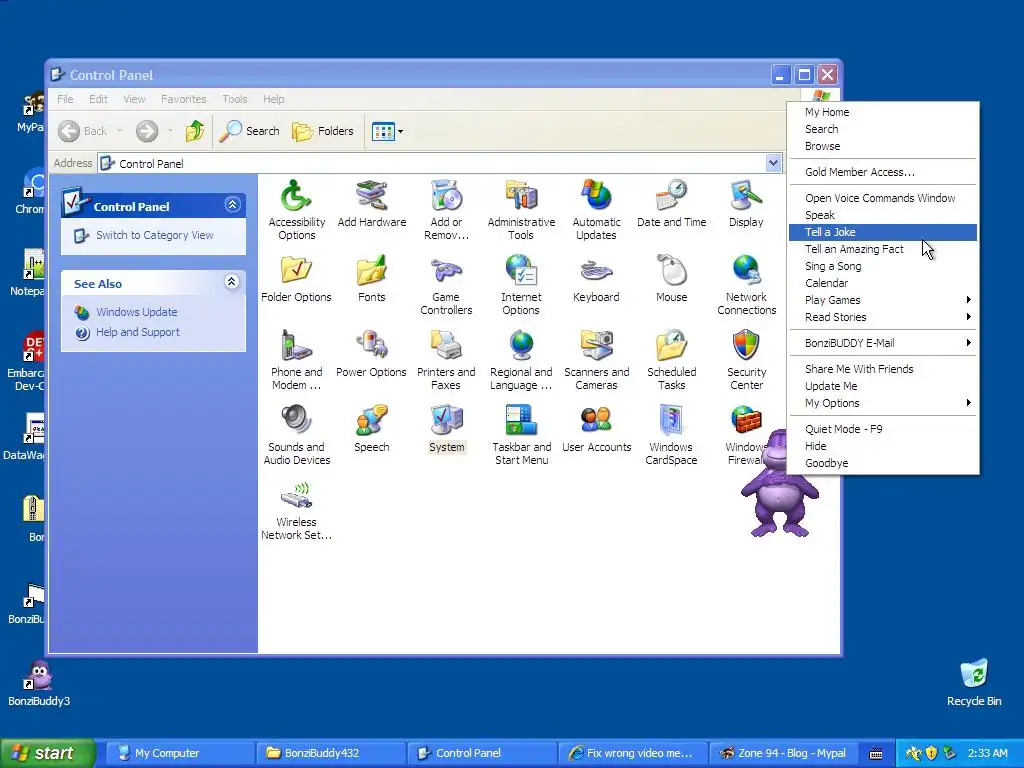1024x768 pixels.
Task: Open Printers and Faxes icon
Action: coord(446,360)
